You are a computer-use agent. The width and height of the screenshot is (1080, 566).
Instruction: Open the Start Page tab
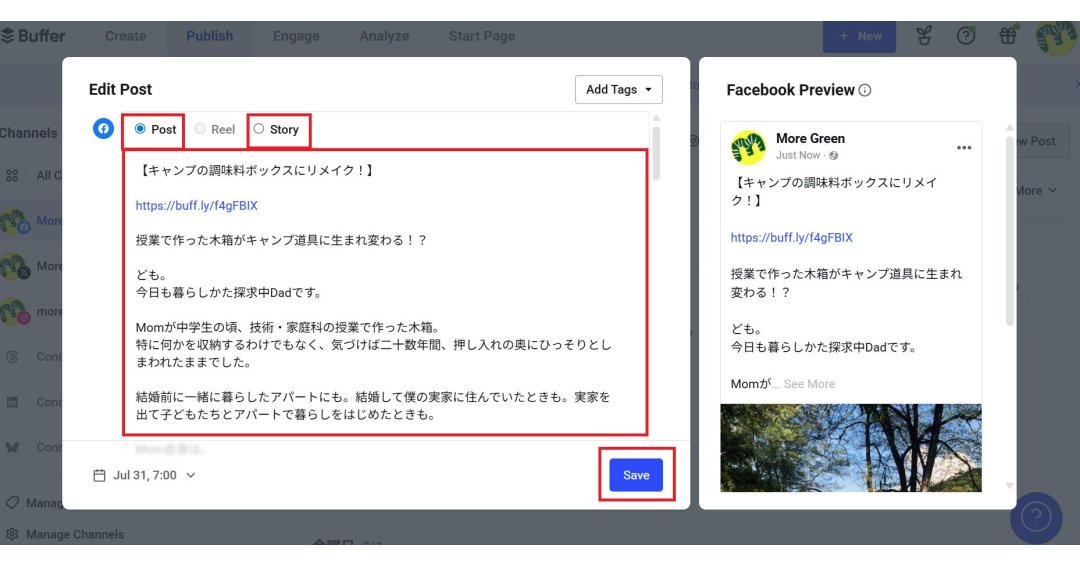pos(482,36)
